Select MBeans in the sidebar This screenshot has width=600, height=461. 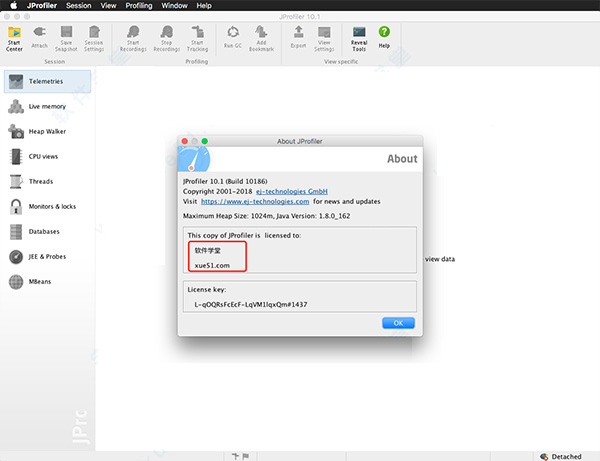[x=47, y=282]
